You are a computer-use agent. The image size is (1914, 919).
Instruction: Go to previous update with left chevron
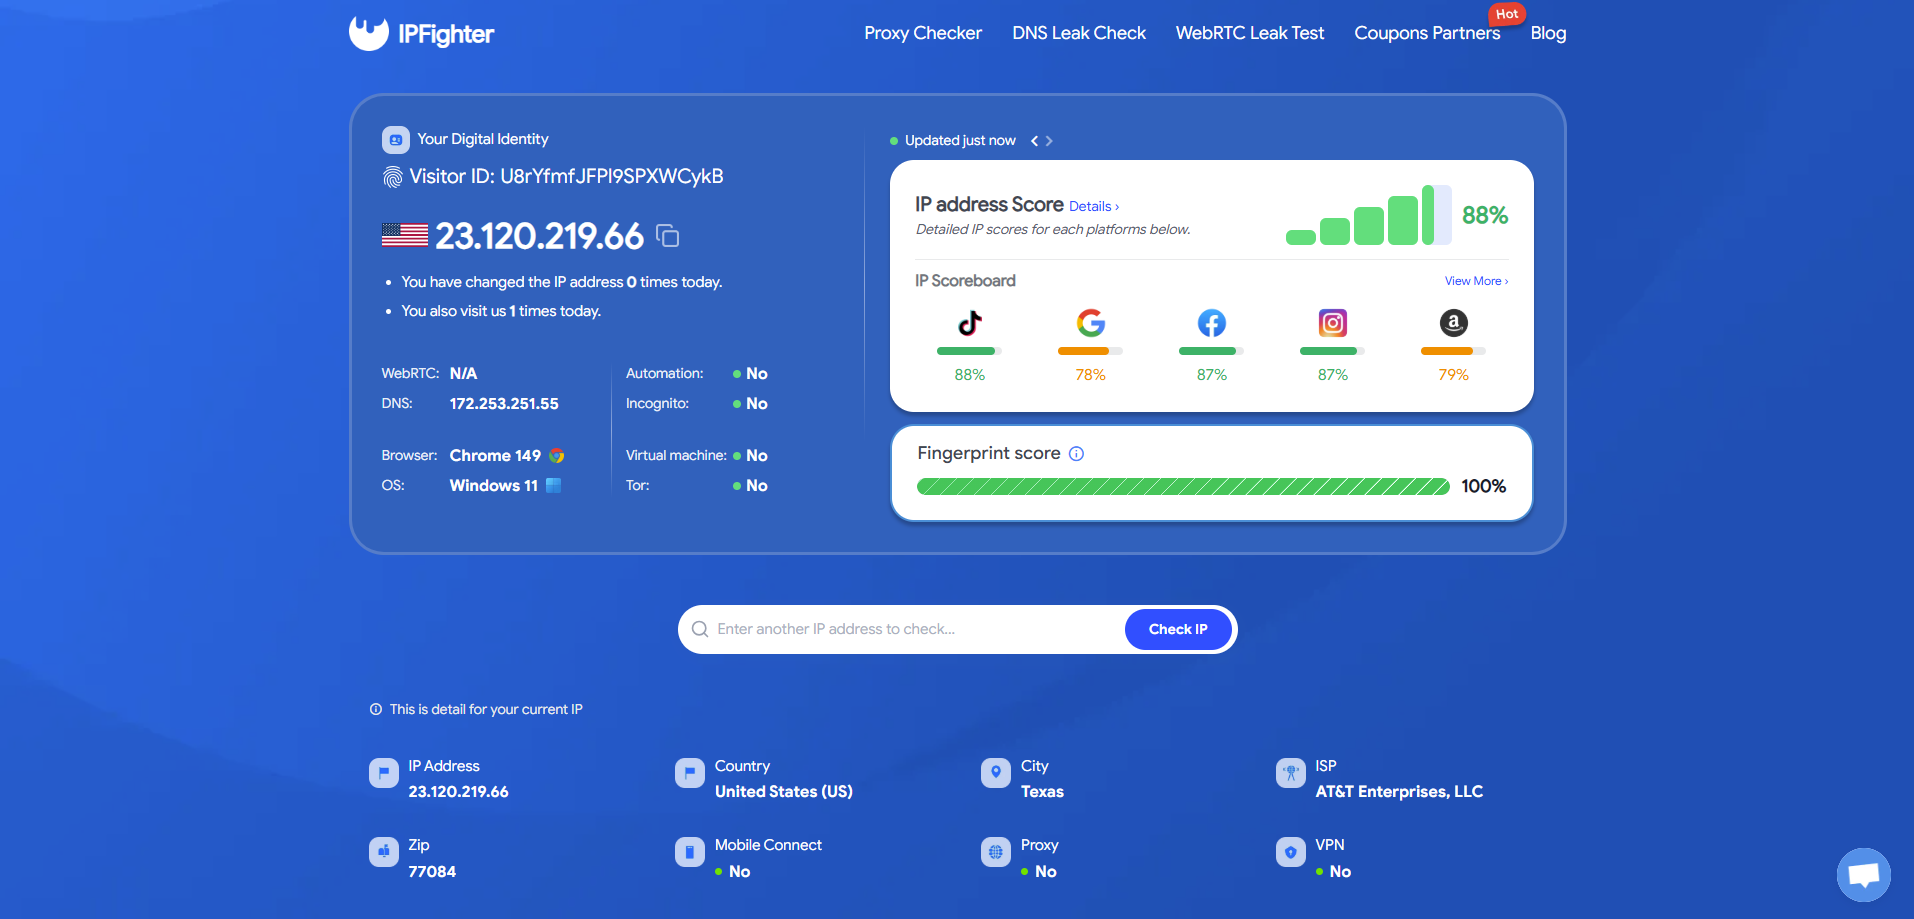[x=1034, y=141]
